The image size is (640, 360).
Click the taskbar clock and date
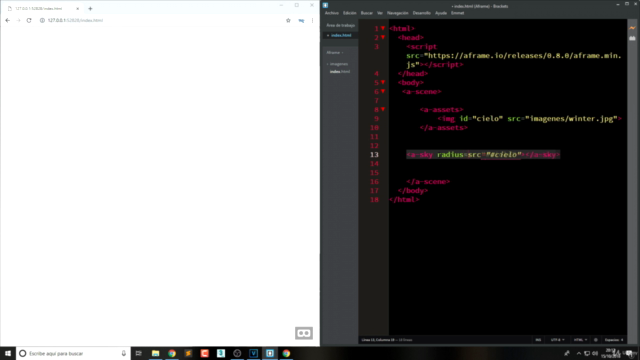point(611,353)
